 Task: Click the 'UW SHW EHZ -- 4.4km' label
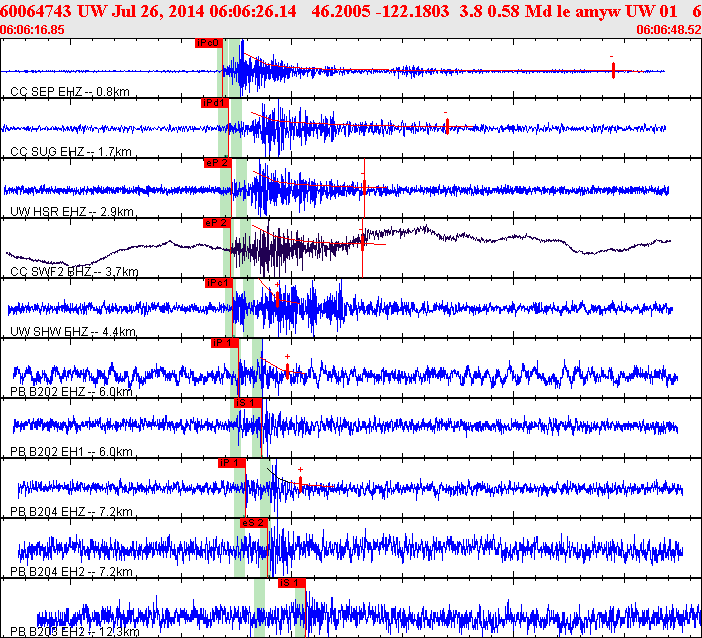[x=73, y=331]
